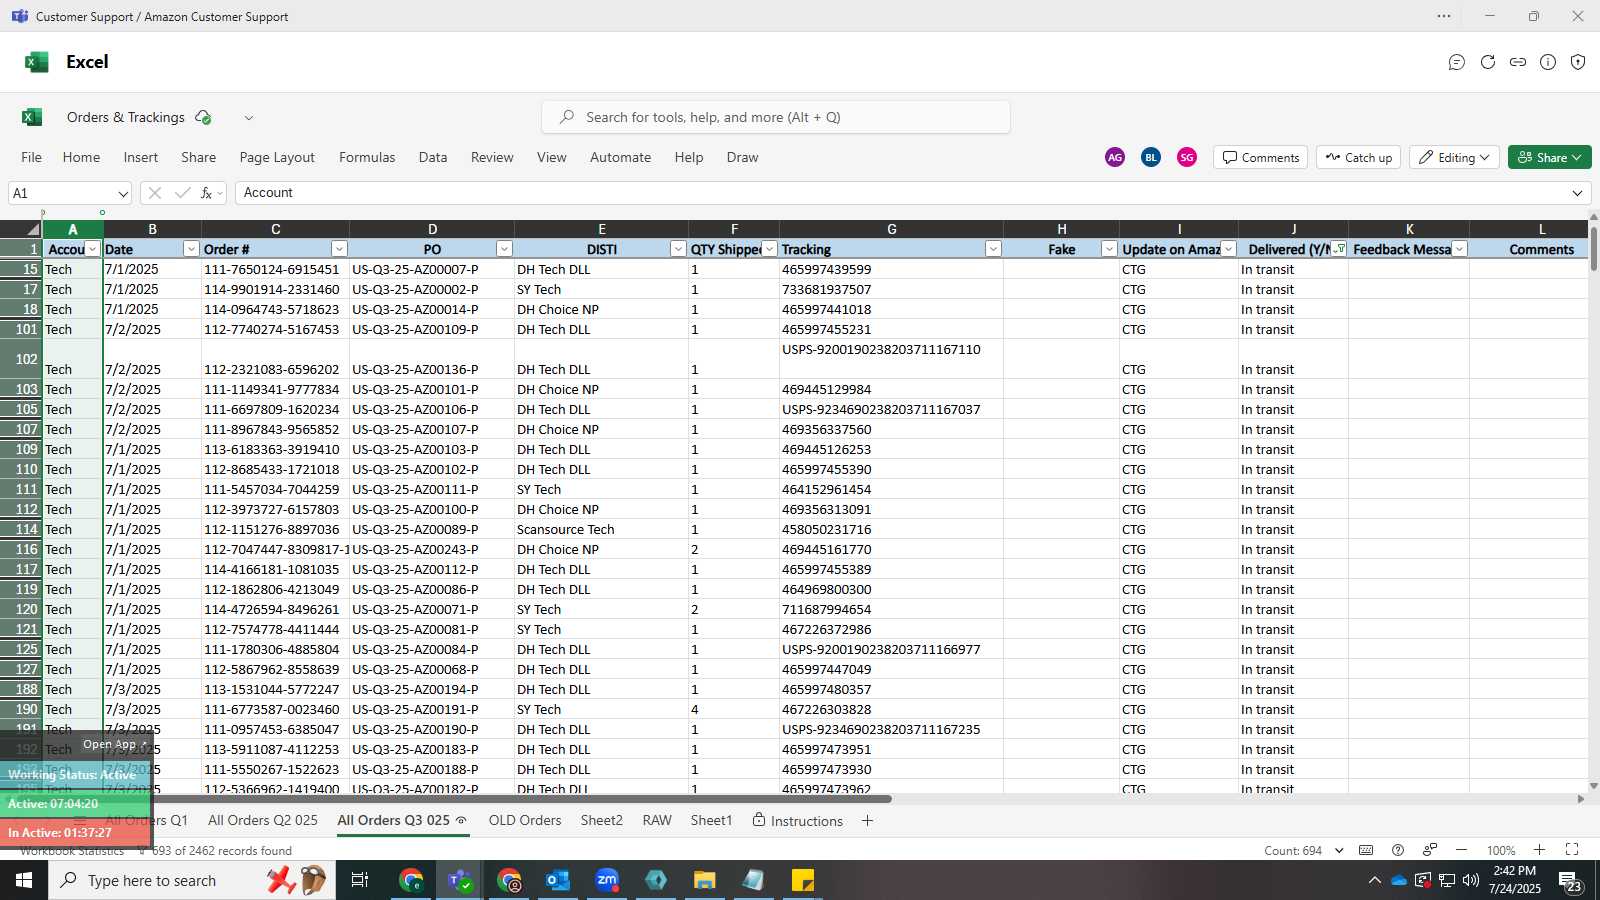Open the DISTI column filter dropdown
The height and width of the screenshot is (900, 1600).
[678, 249]
